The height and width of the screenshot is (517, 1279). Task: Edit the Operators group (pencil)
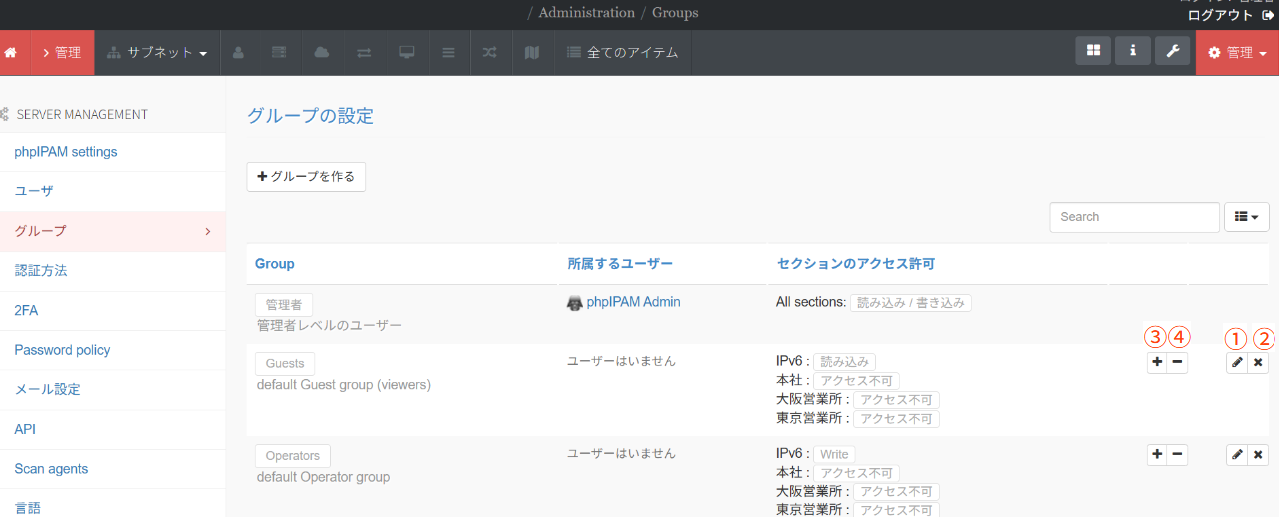point(1237,455)
